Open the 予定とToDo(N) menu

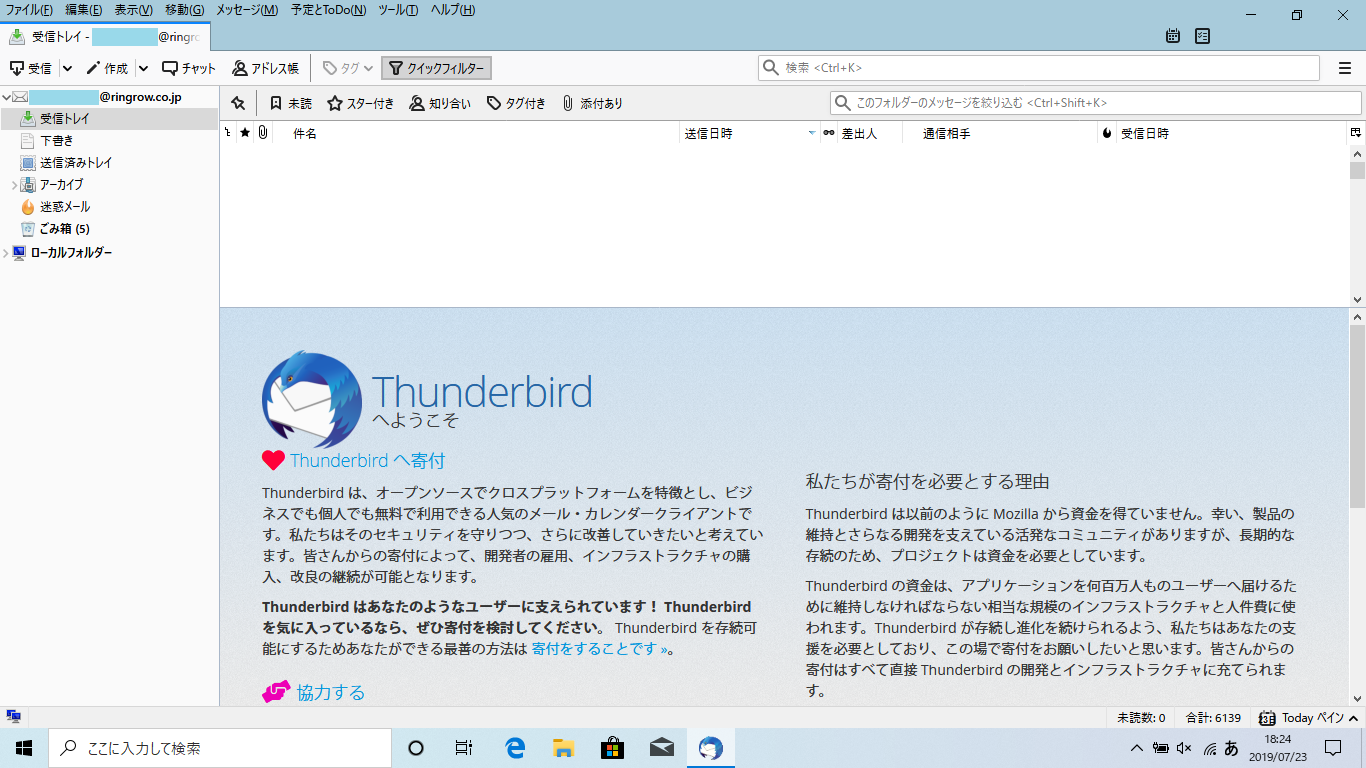[329, 10]
